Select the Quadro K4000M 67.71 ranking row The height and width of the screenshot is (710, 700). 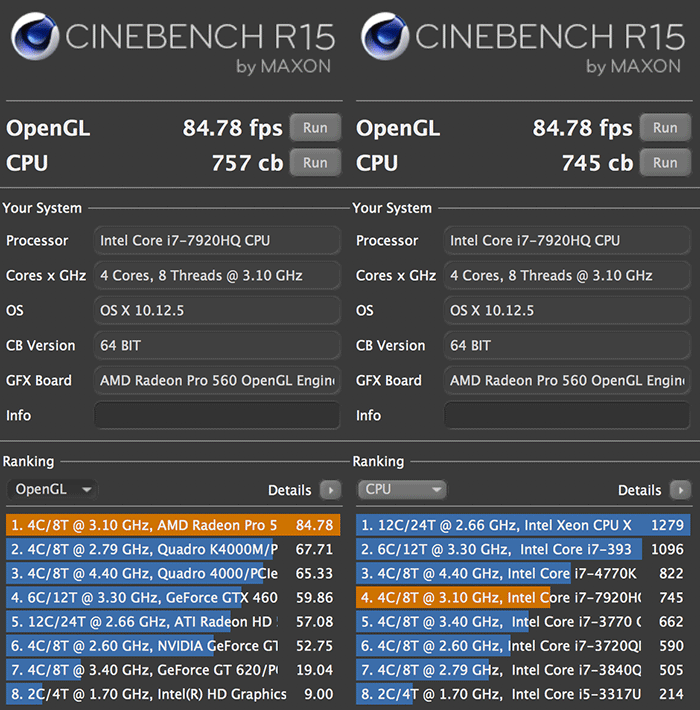pyautogui.click(x=173, y=549)
